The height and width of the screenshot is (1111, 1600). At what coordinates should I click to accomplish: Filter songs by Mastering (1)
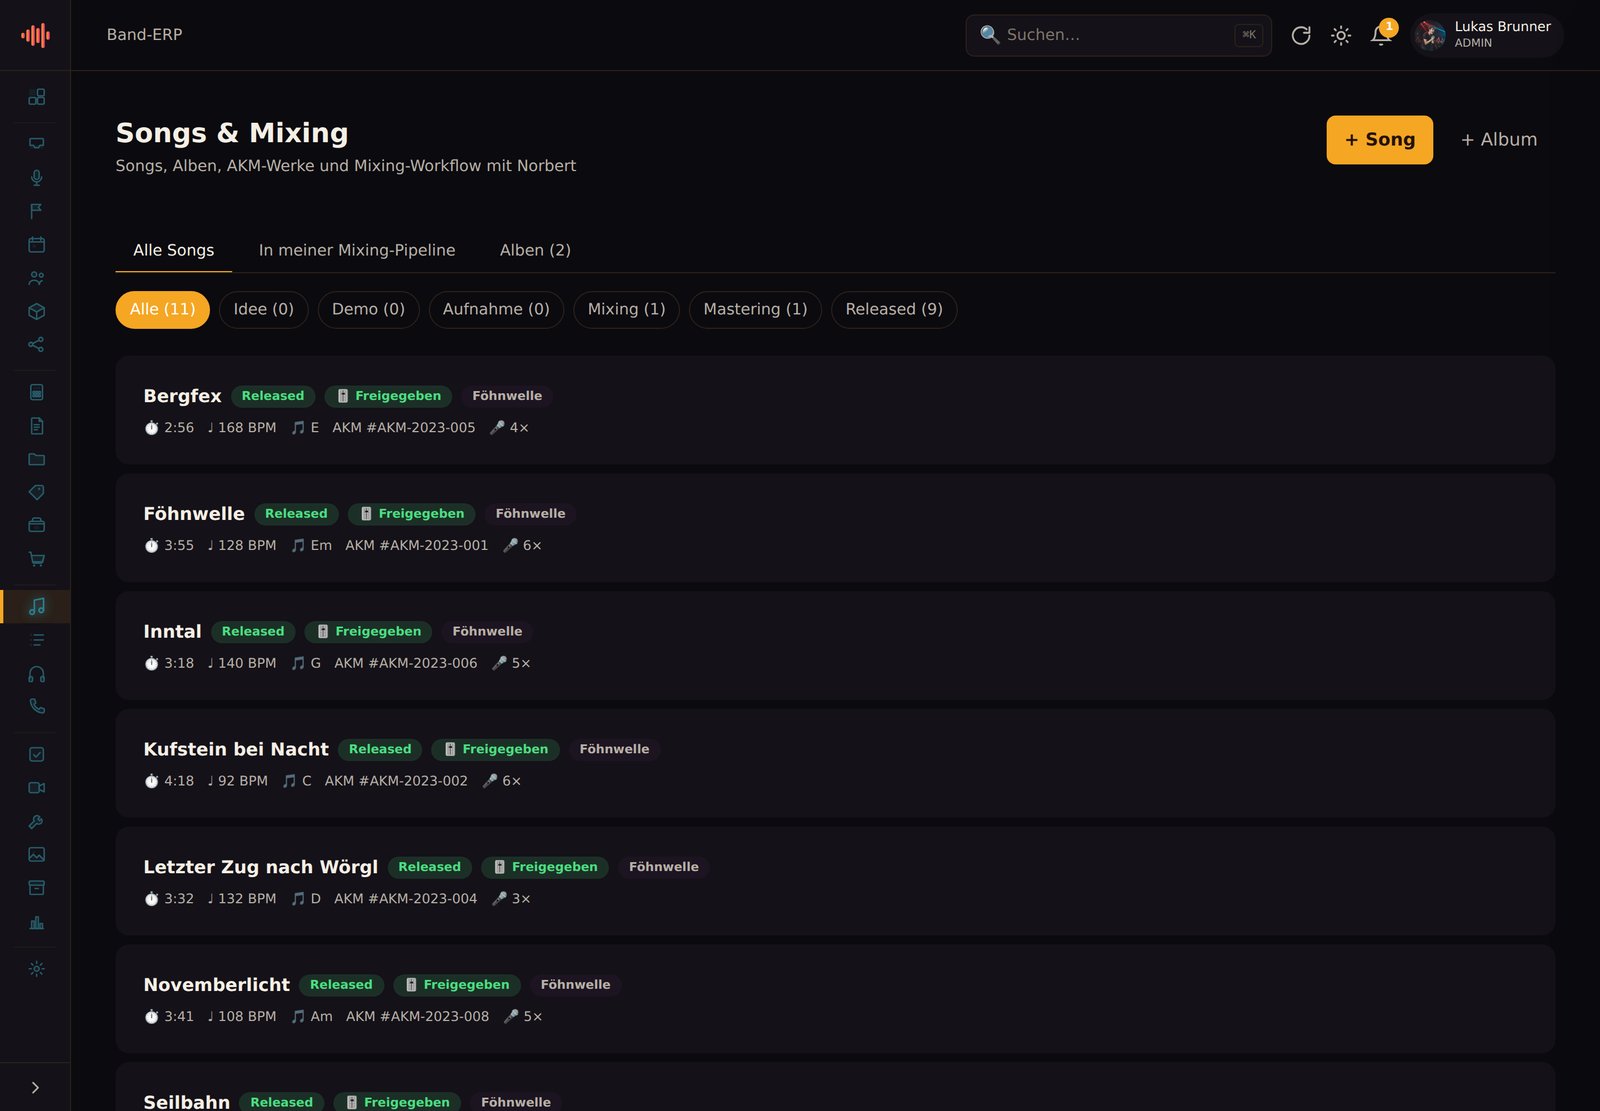[755, 310]
